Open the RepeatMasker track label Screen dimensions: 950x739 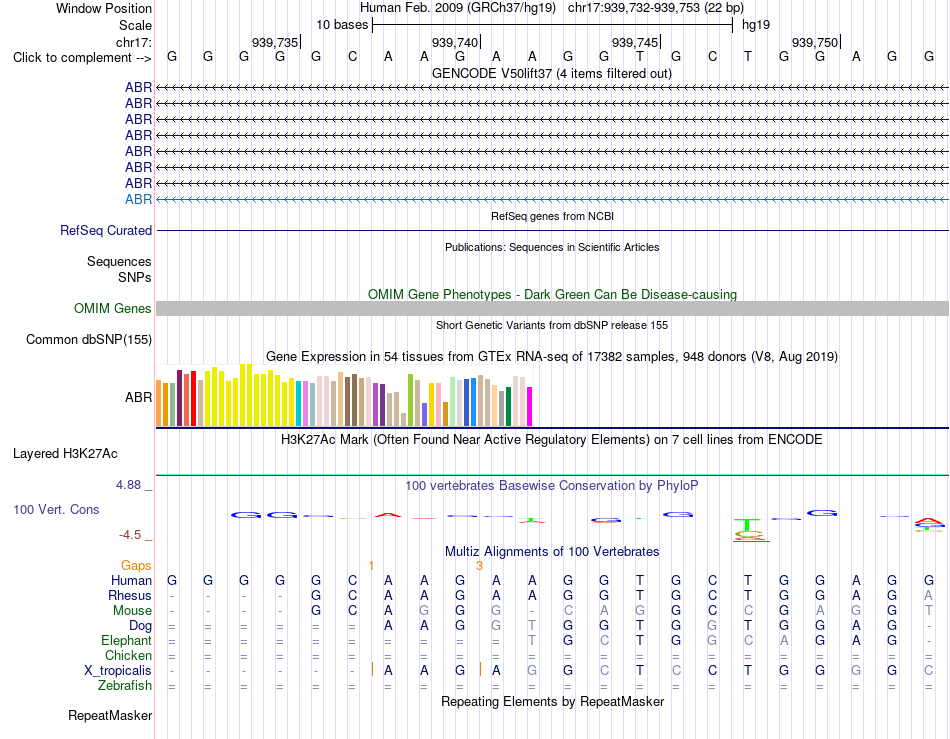click(110, 715)
